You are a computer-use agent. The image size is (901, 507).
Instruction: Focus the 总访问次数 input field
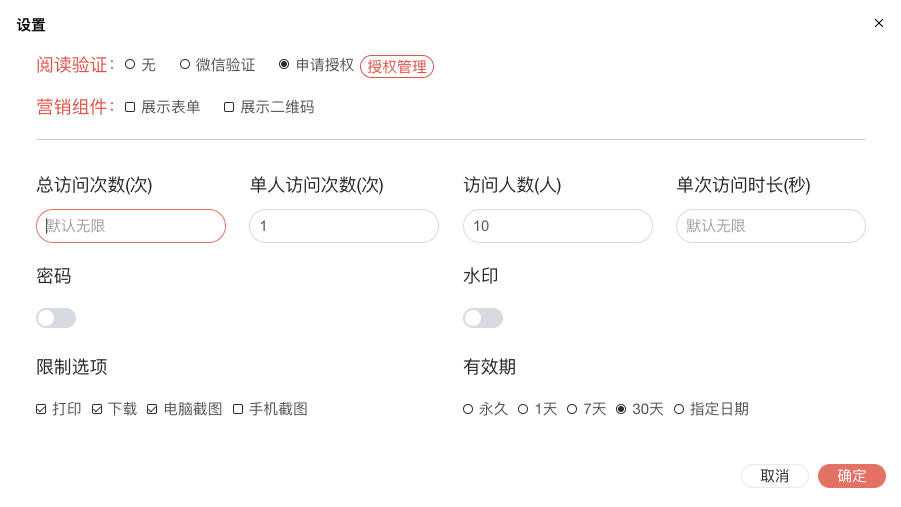tap(131, 226)
